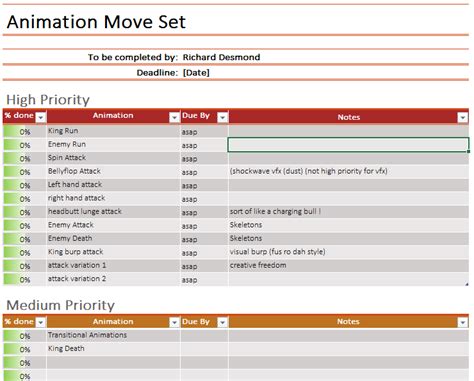Select the 'Richard Desmond' name cell
Screen dimensions: 474x381
tap(221, 57)
